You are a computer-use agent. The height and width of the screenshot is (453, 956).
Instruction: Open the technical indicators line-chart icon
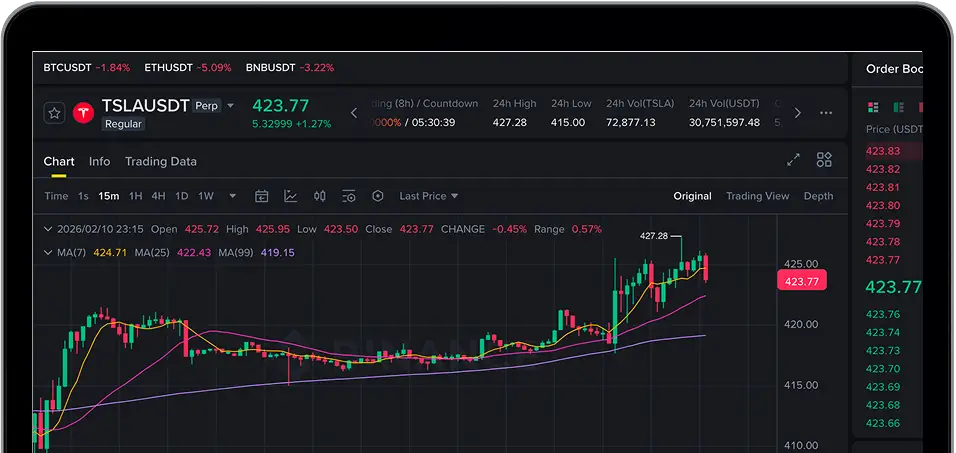[x=291, y=196]
